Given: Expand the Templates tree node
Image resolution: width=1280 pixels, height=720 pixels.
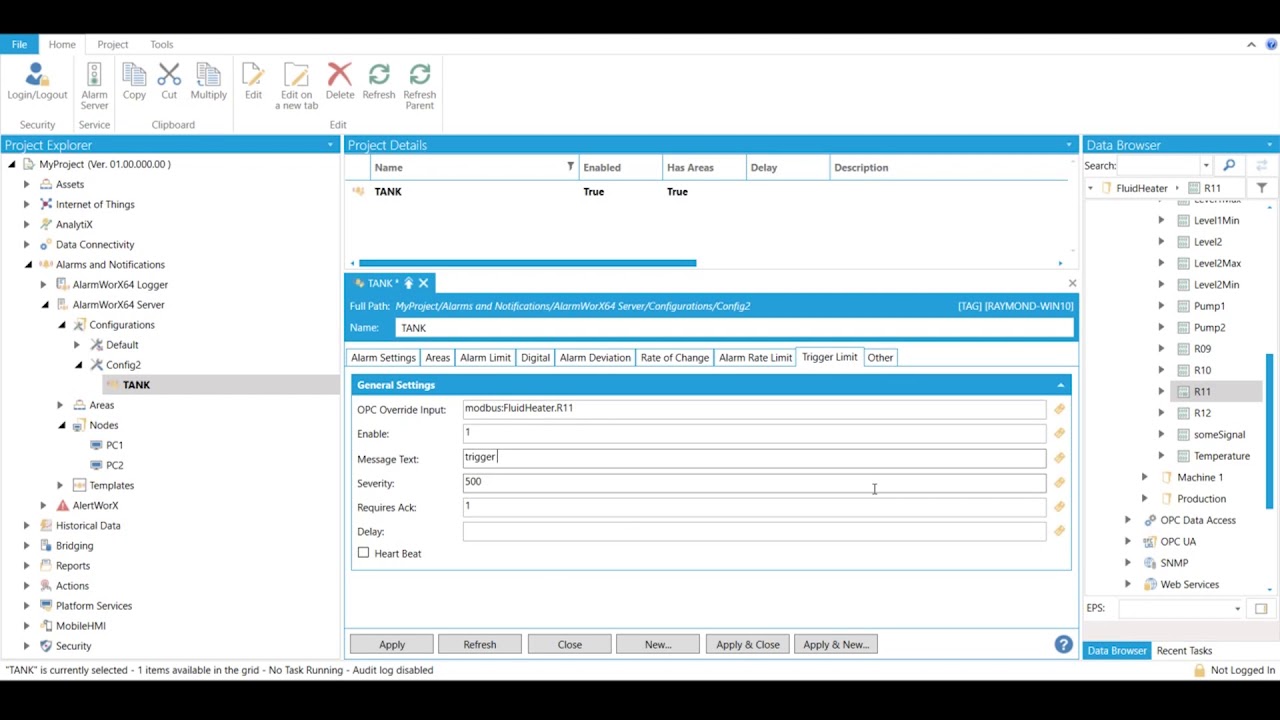Looking at the screenshot, I should (x=60, y=485).
